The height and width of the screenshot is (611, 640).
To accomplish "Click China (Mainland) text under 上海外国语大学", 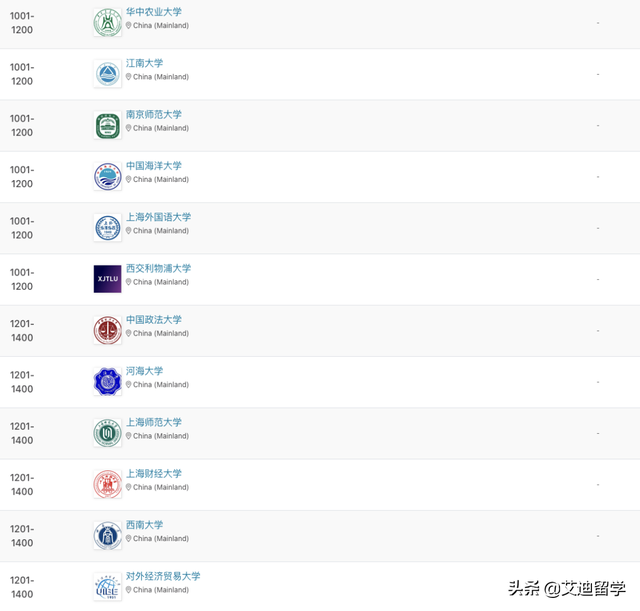I will click(161, 231).
